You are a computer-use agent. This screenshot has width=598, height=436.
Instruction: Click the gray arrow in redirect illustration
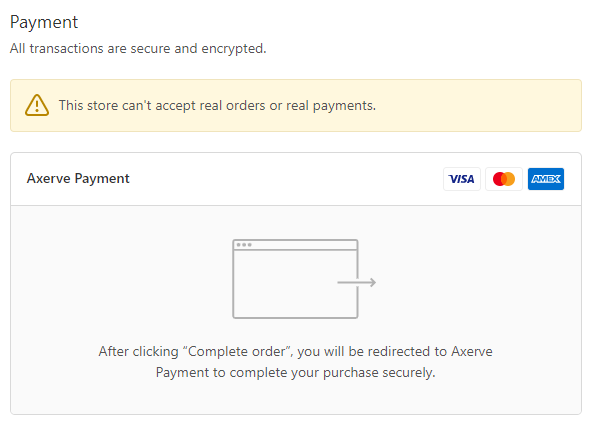pos(357,282)
